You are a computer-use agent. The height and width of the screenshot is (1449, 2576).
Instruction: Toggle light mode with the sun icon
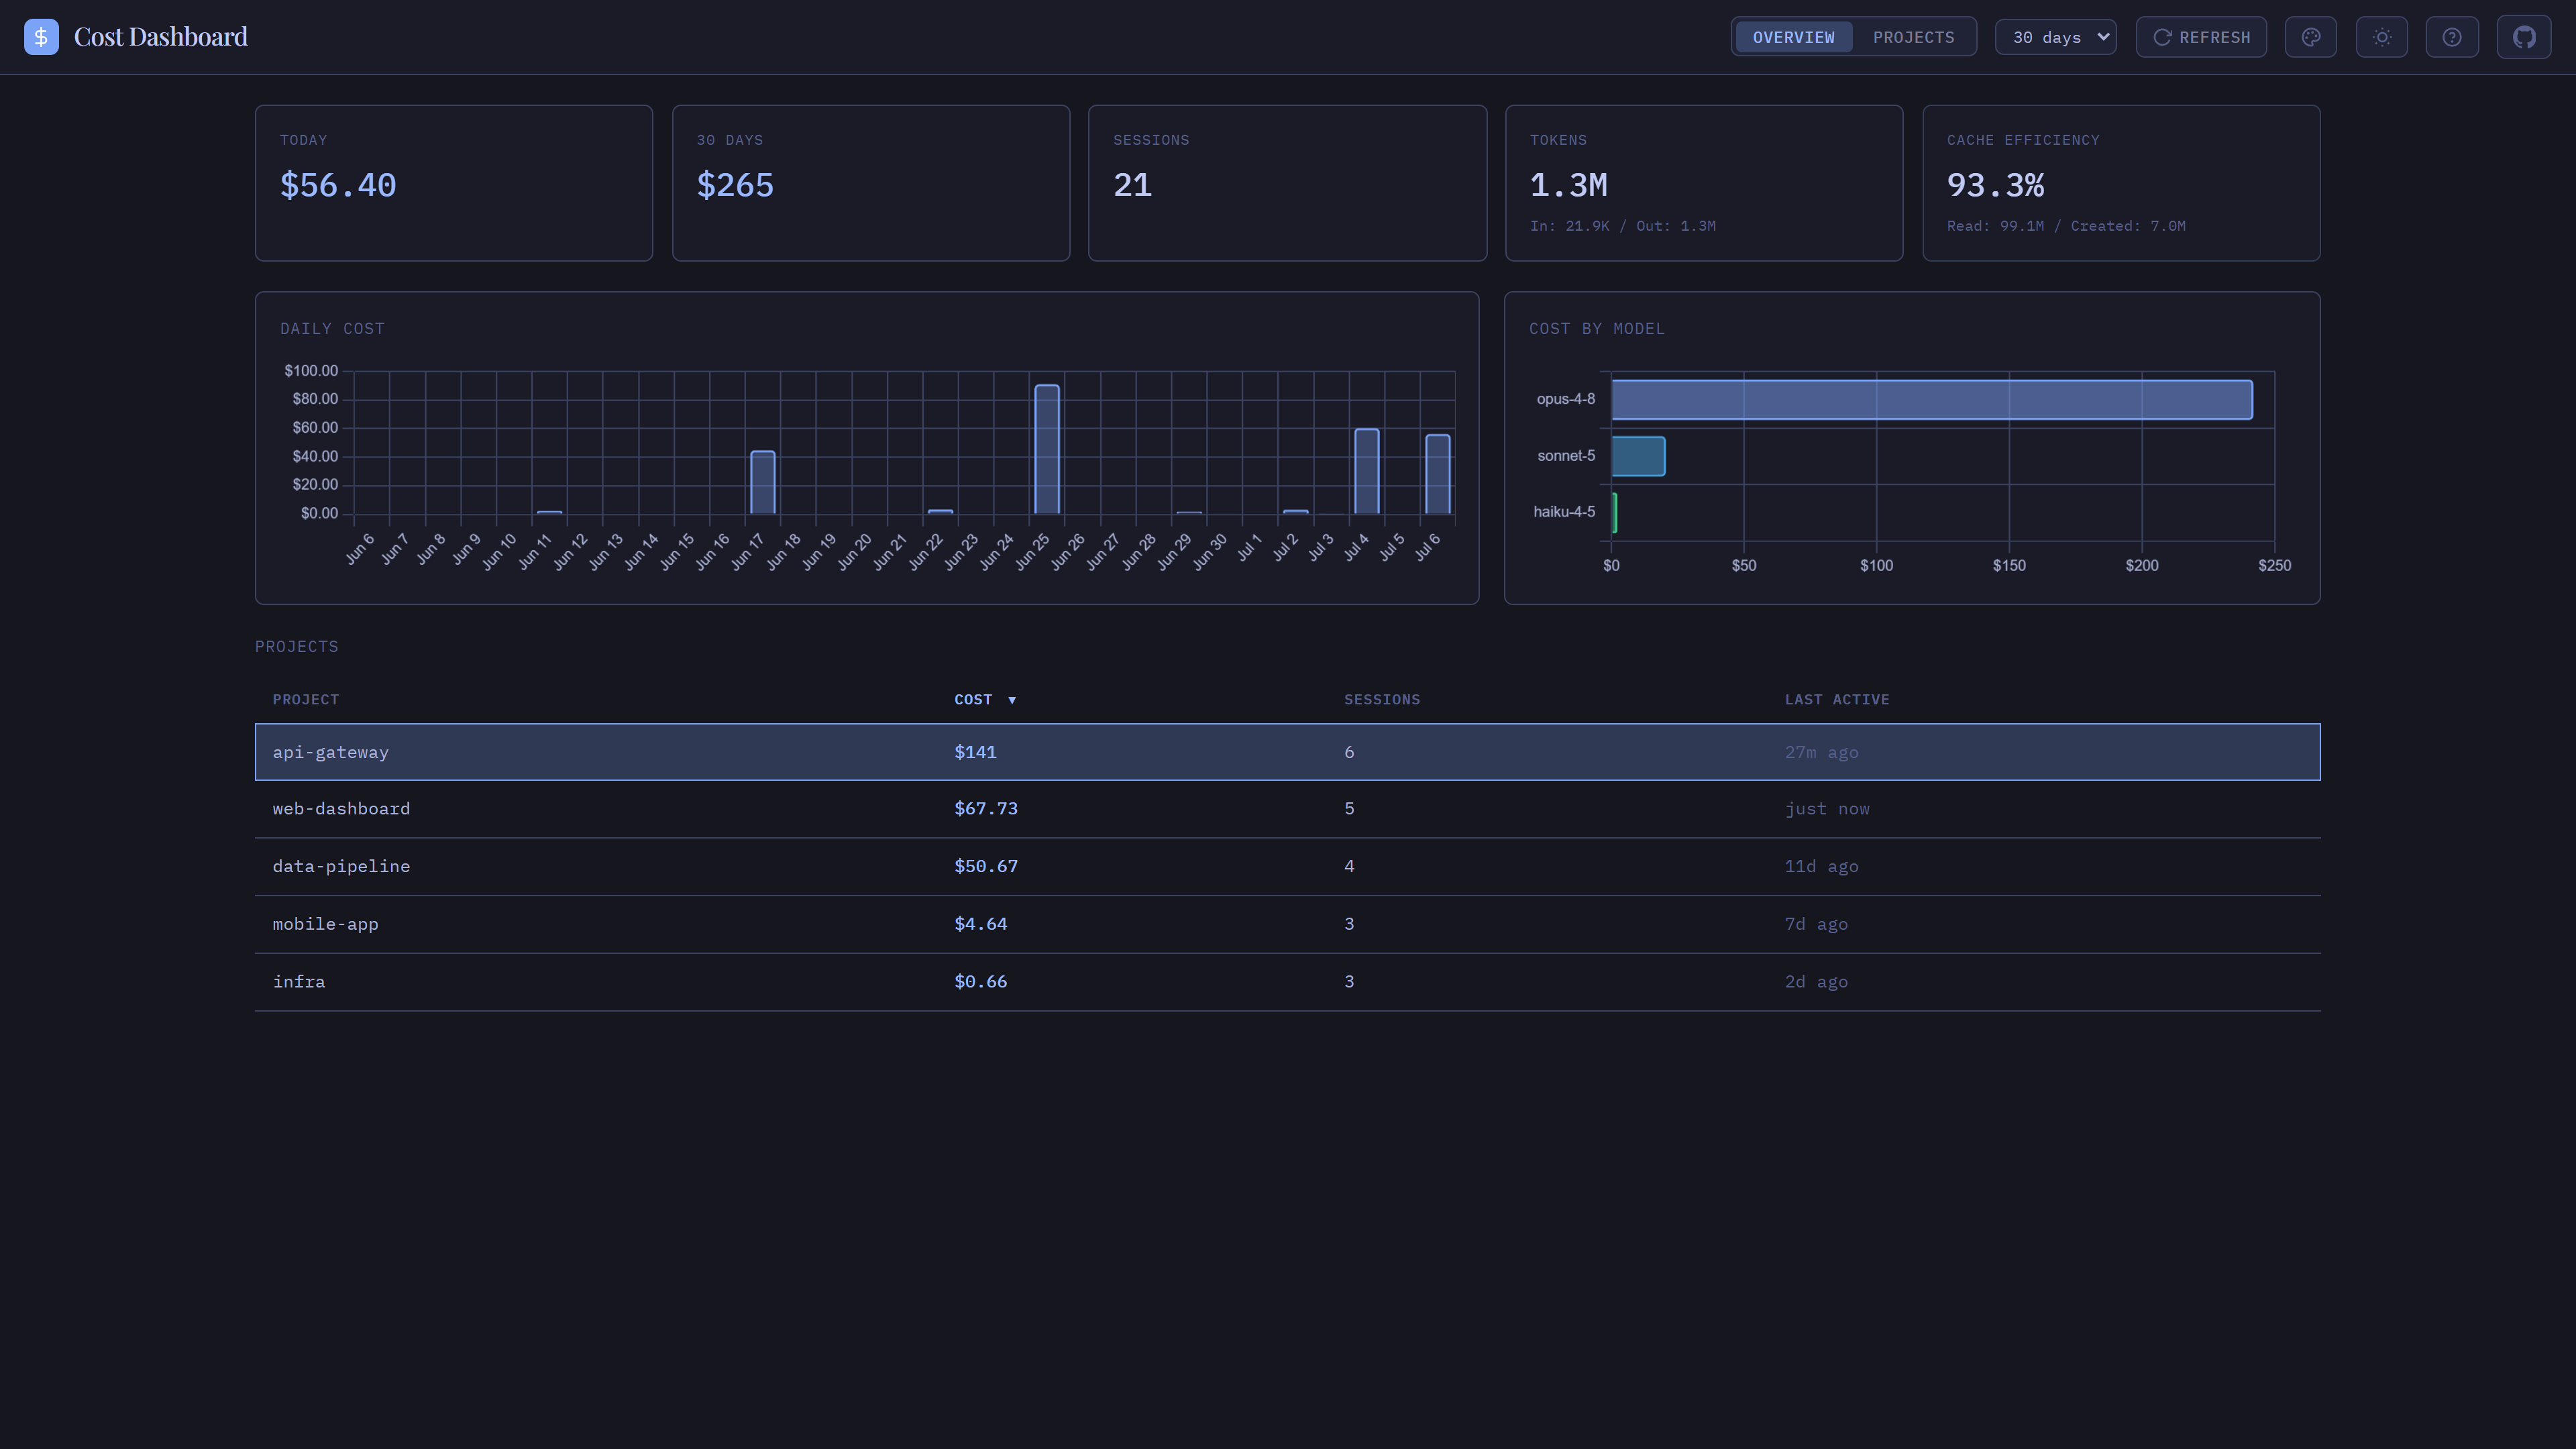tap(2382, 37)
